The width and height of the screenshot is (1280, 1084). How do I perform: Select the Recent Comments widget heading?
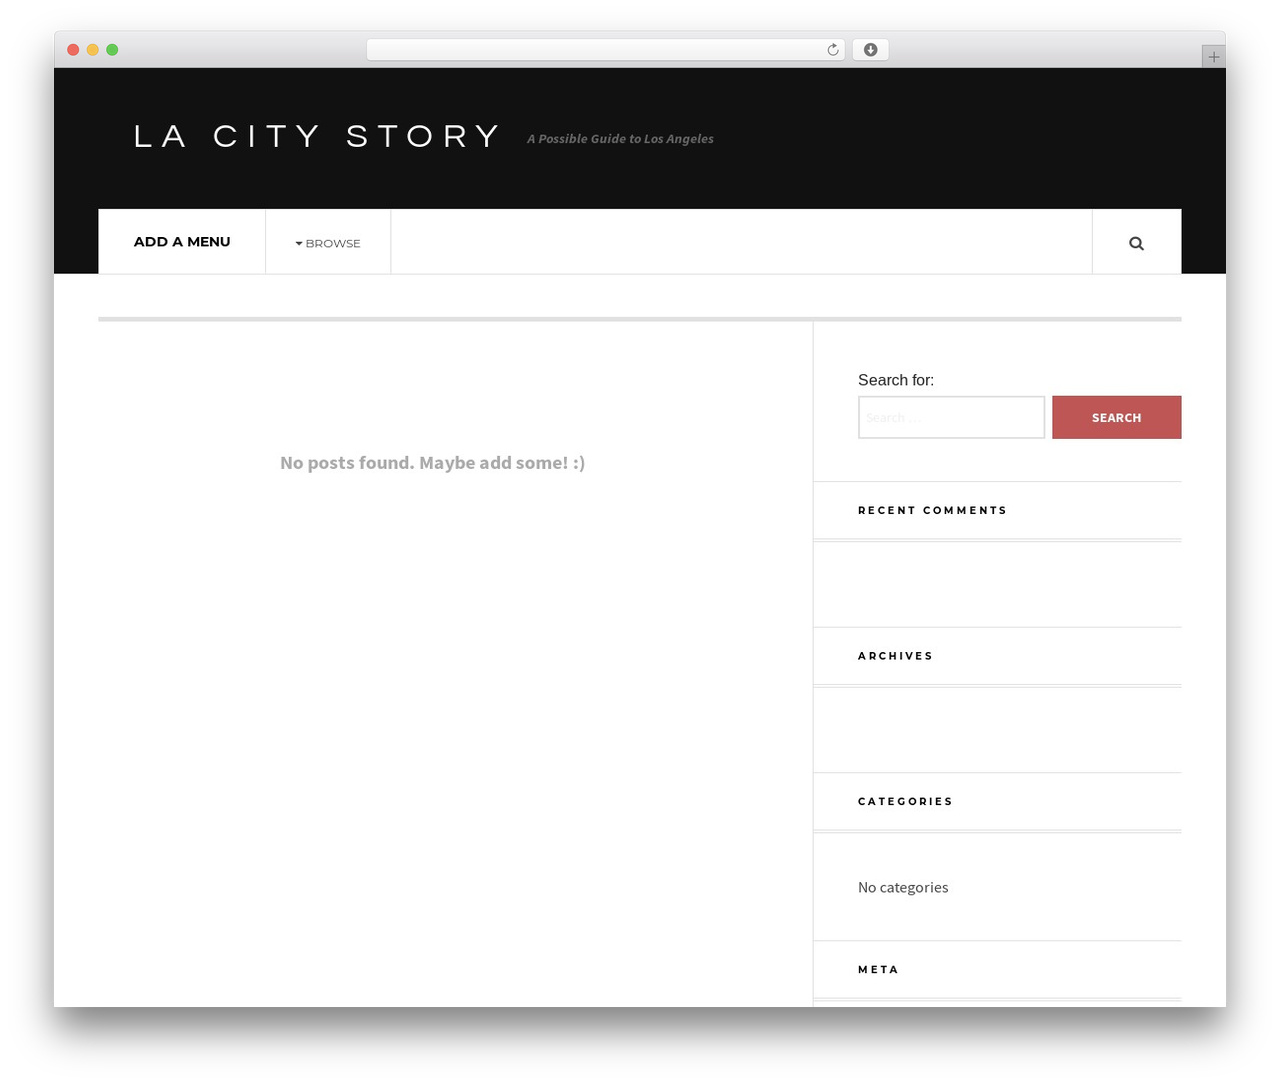point(932,510)
